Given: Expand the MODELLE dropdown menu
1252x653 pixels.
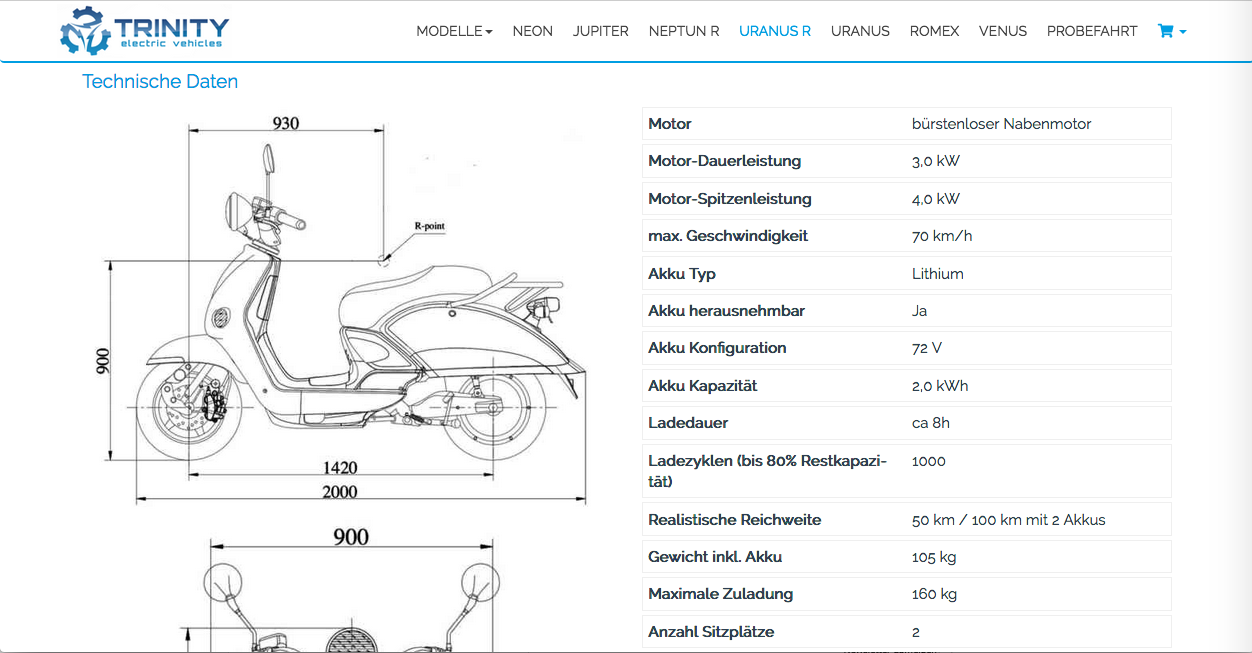Looking at the screenshot, I should 454,31.
